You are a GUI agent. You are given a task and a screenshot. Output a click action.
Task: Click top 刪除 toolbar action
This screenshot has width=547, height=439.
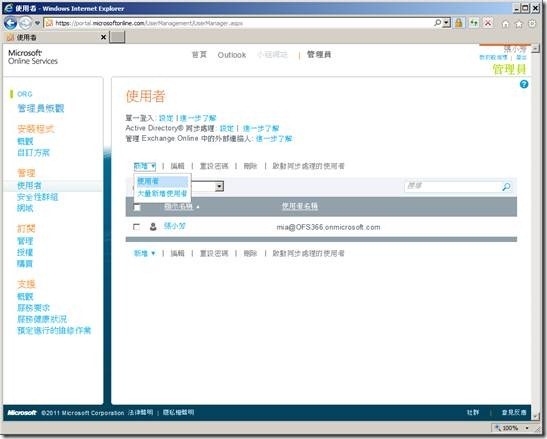[250, 166]
